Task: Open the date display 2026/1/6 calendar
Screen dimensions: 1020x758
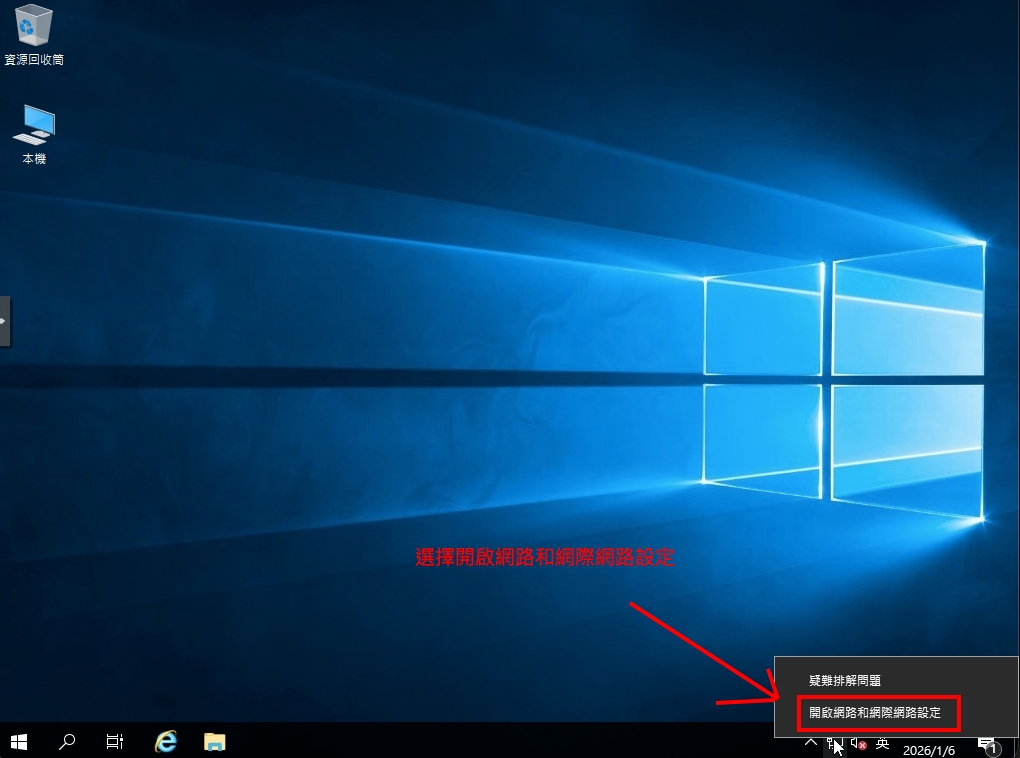Action: [930, 749]
